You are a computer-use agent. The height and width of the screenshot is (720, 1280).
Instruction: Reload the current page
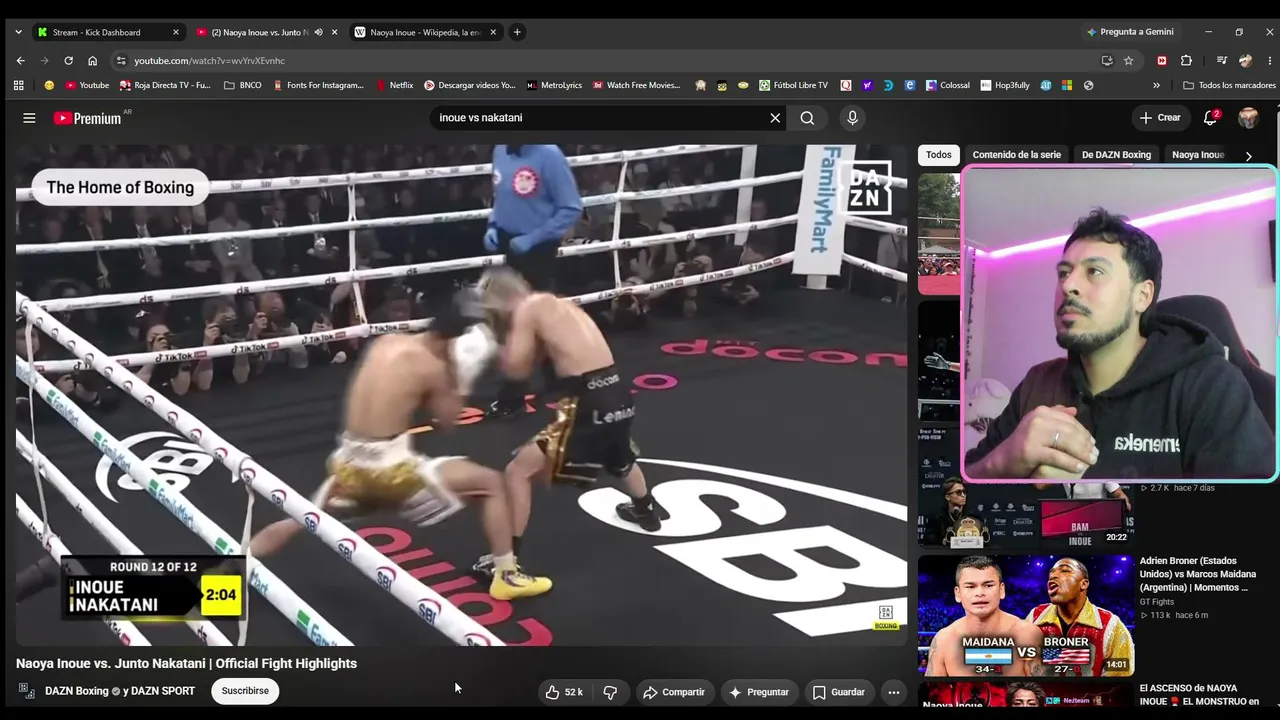(x=68, y=60)
